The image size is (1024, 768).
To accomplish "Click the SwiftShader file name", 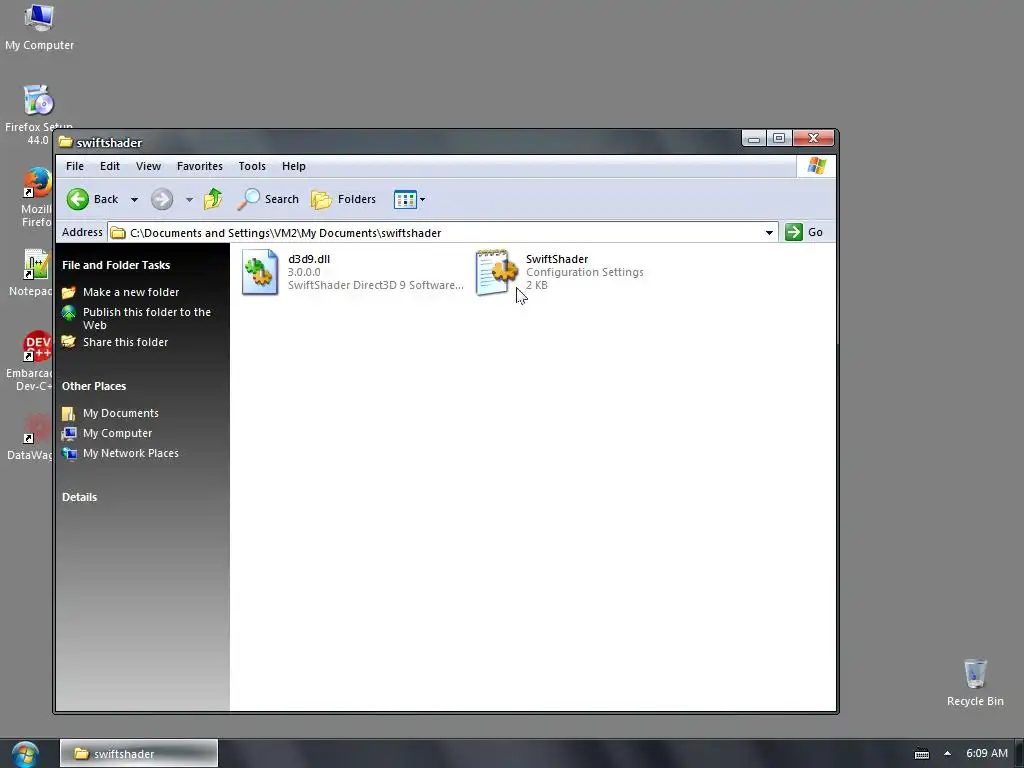I will click(x=557, y=259).
